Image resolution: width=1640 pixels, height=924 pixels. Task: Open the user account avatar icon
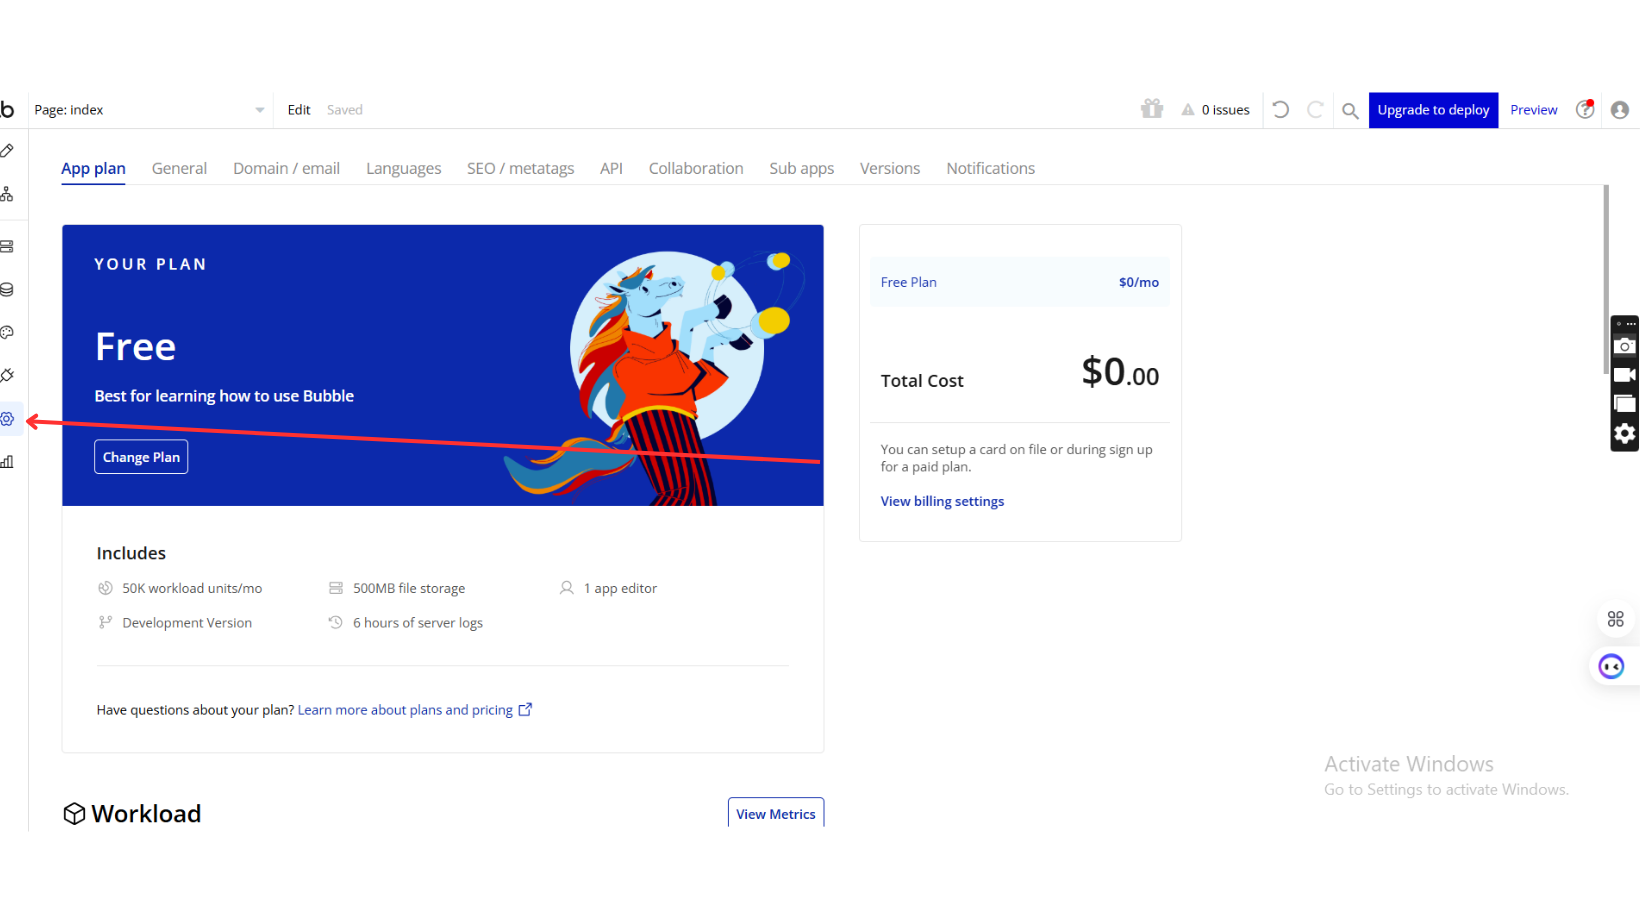tap(1620, 110)
